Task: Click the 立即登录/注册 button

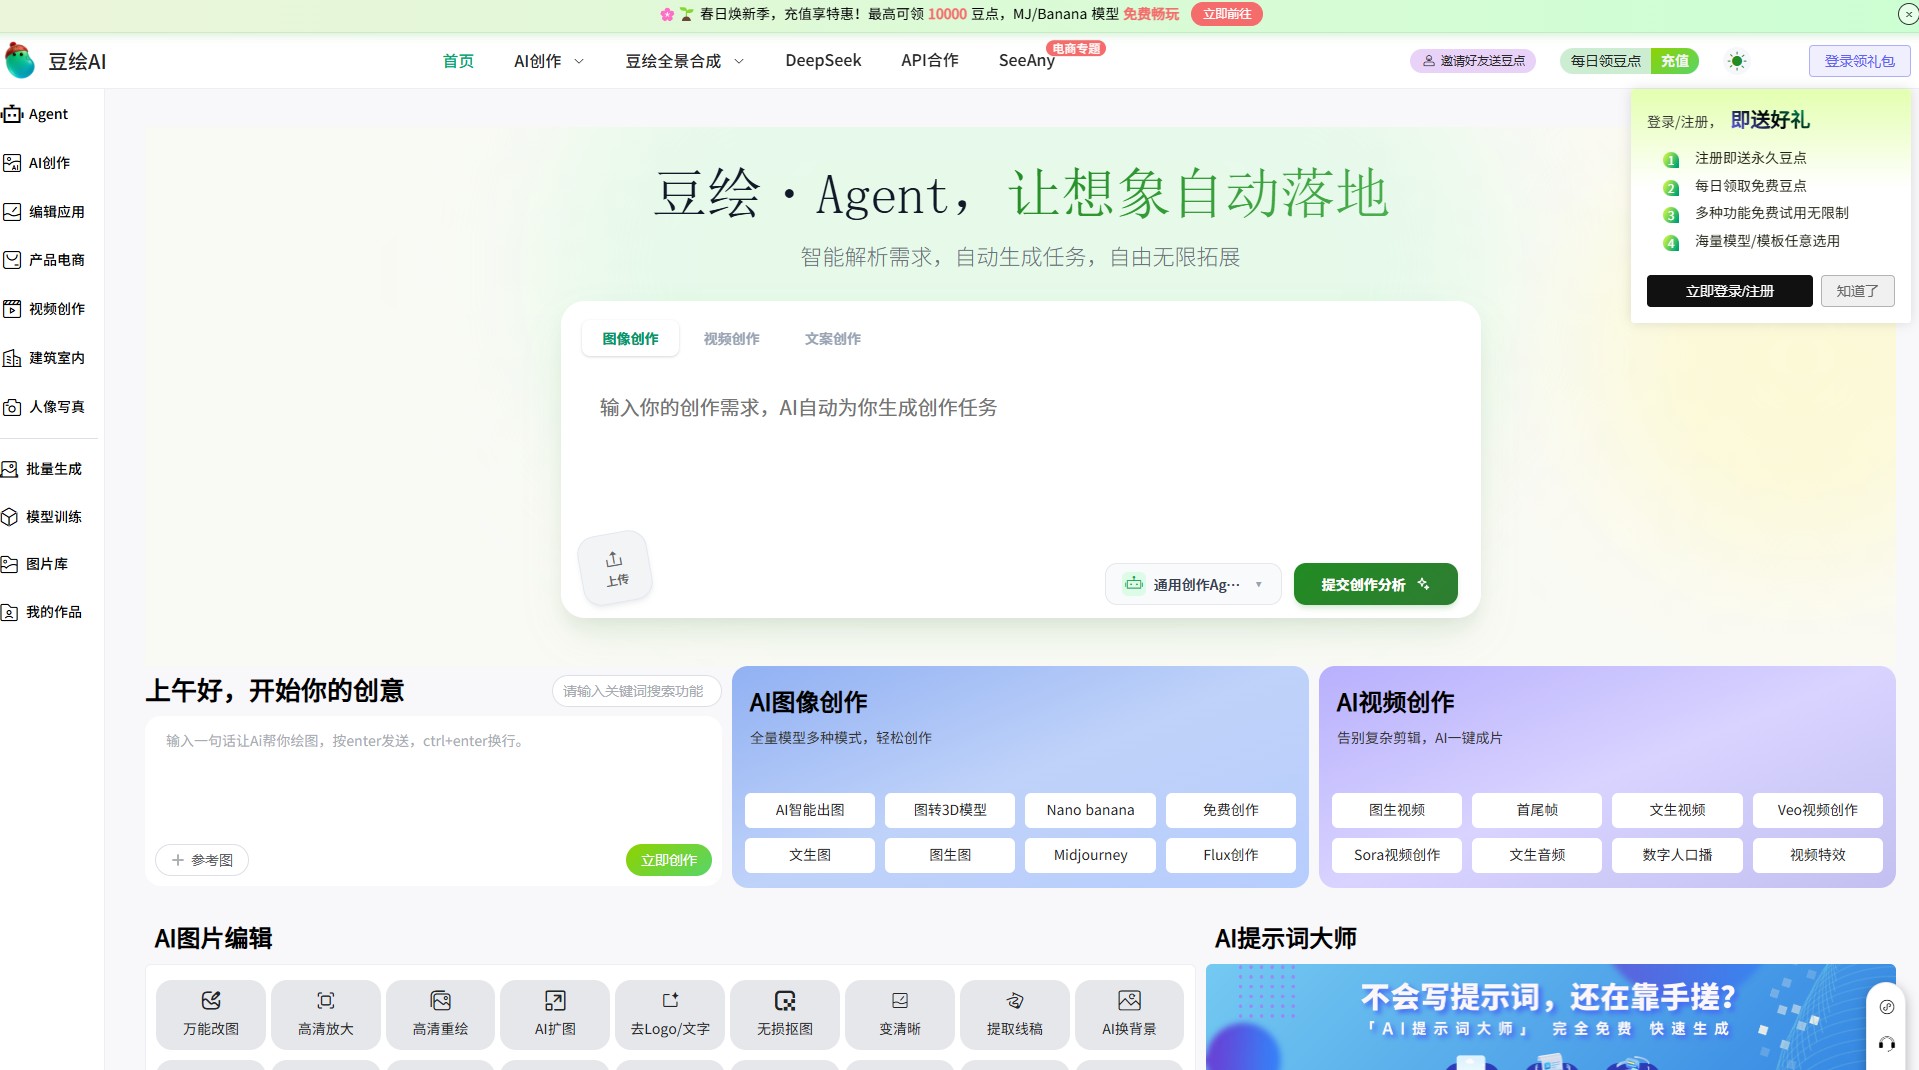Action: [1729, 291]
